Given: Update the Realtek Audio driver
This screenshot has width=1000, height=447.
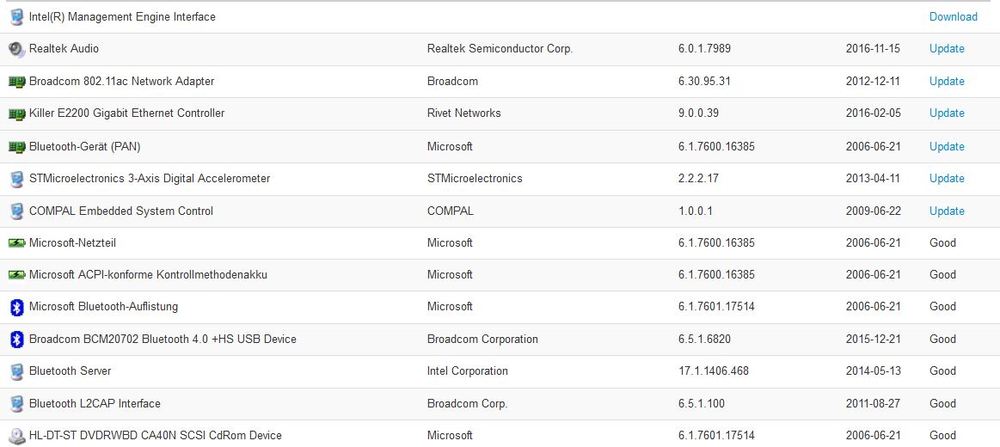Looking at the screenshot, I should tap(946, 49).
